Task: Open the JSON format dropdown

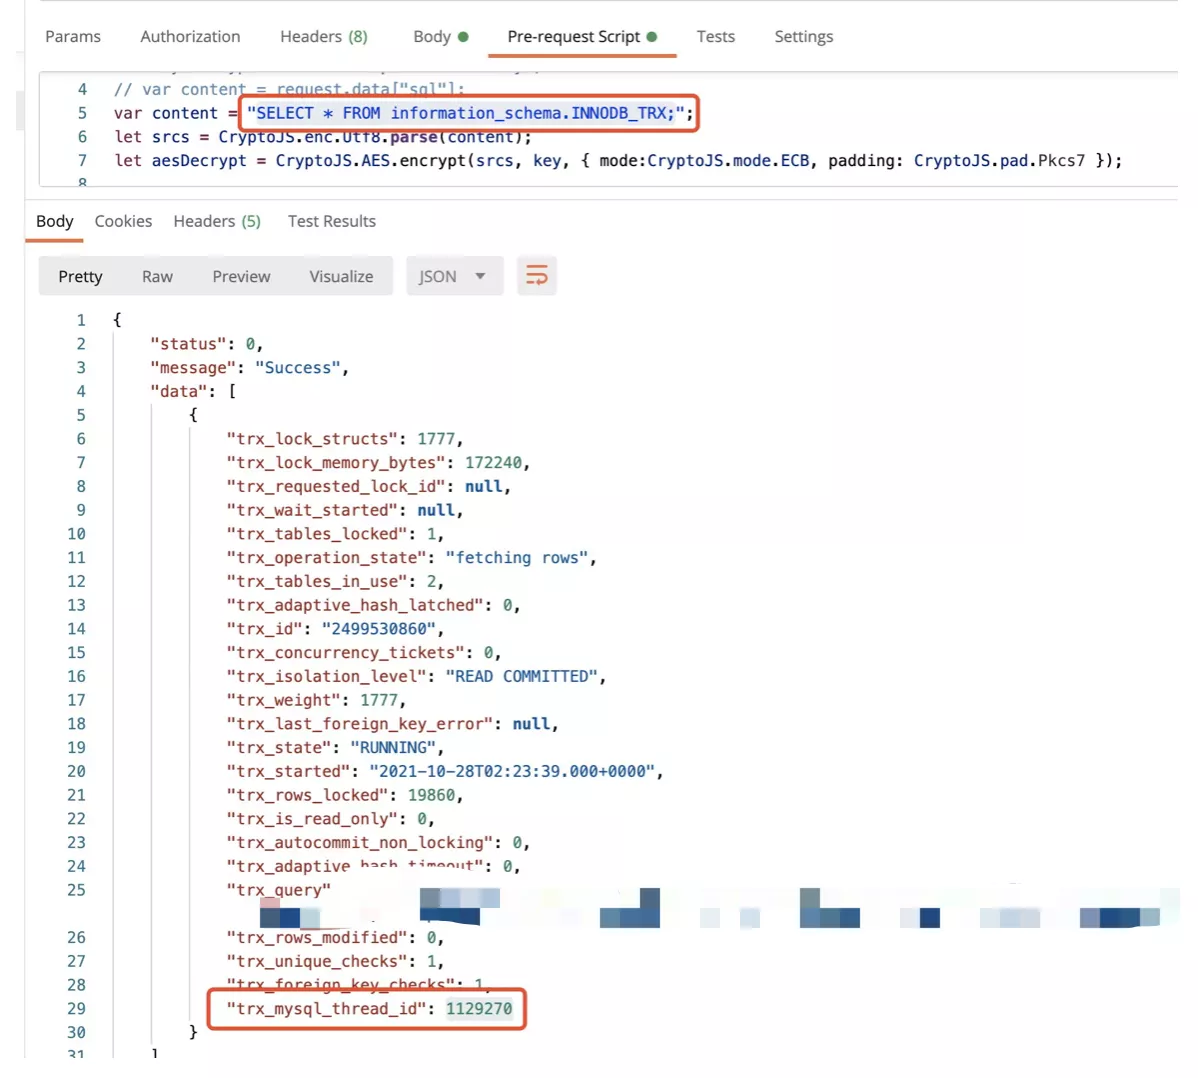Action: point(454,276)
